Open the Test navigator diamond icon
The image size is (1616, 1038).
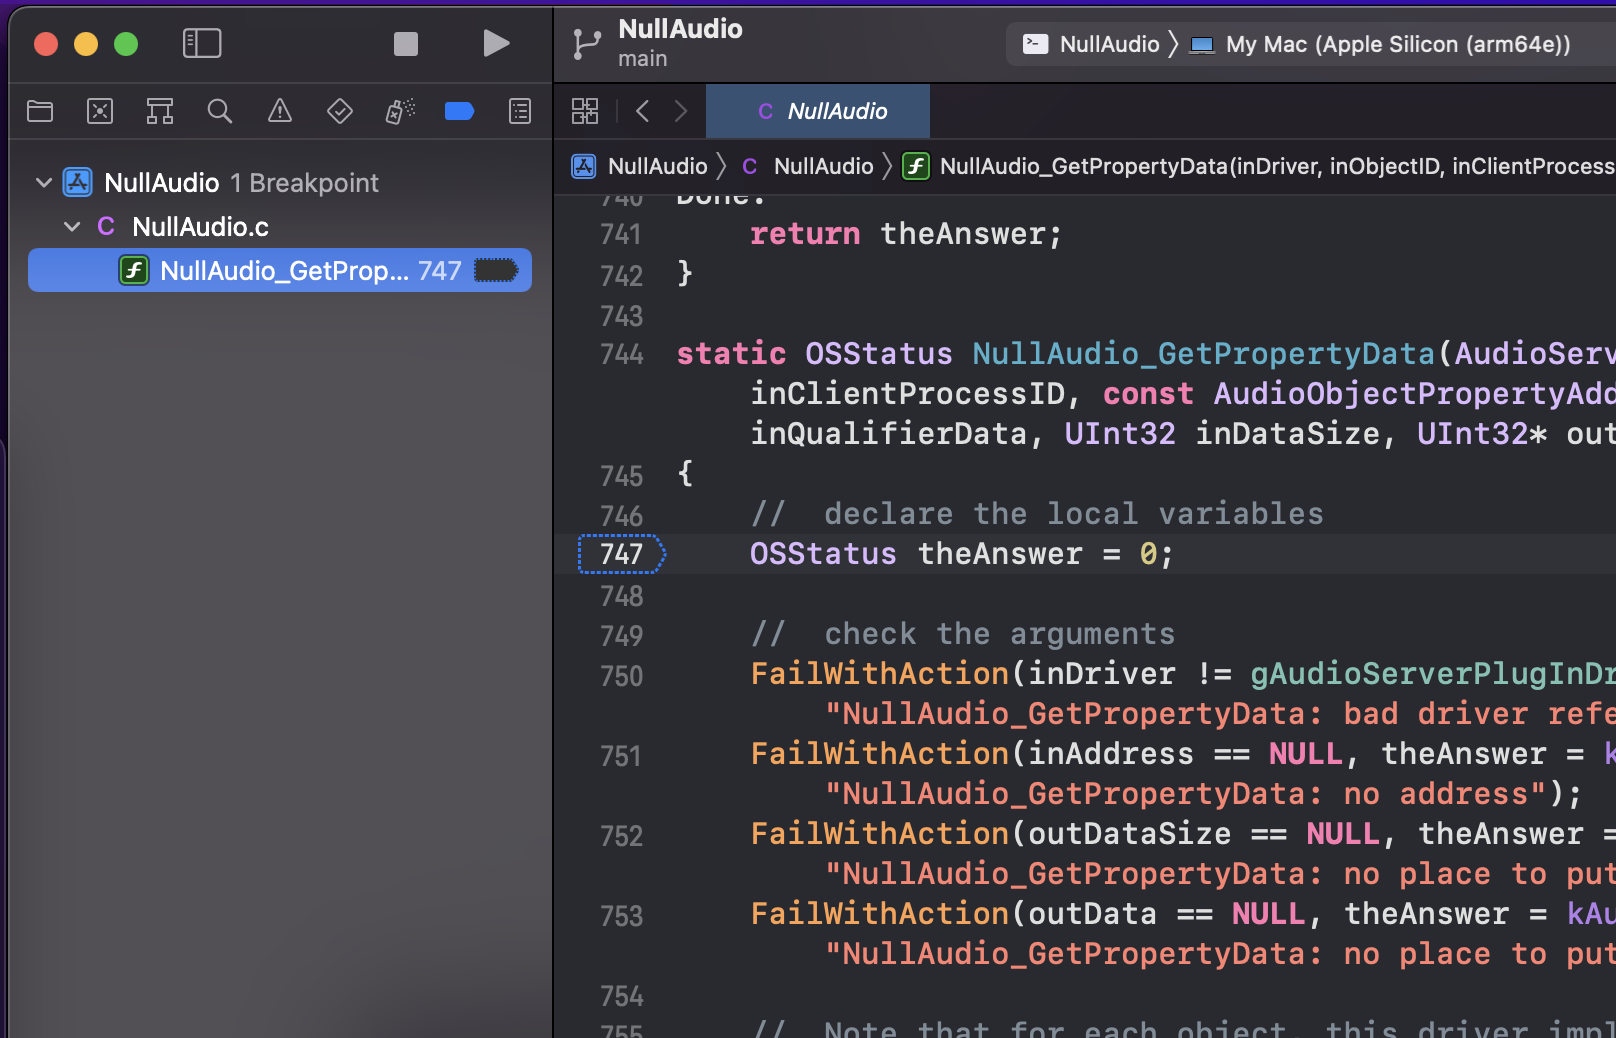pyautogui.click(x=340, y=111)
